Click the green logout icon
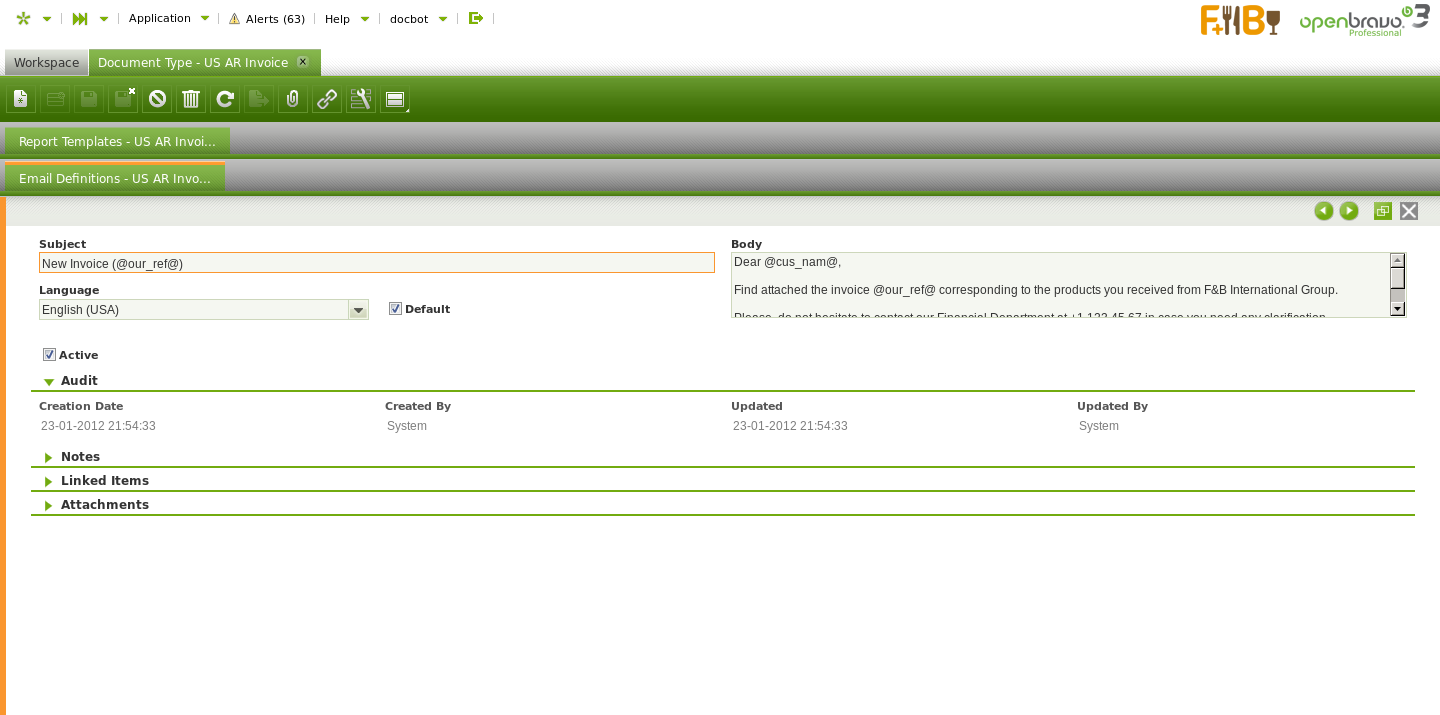The image size is (1440, 715). 476,18
